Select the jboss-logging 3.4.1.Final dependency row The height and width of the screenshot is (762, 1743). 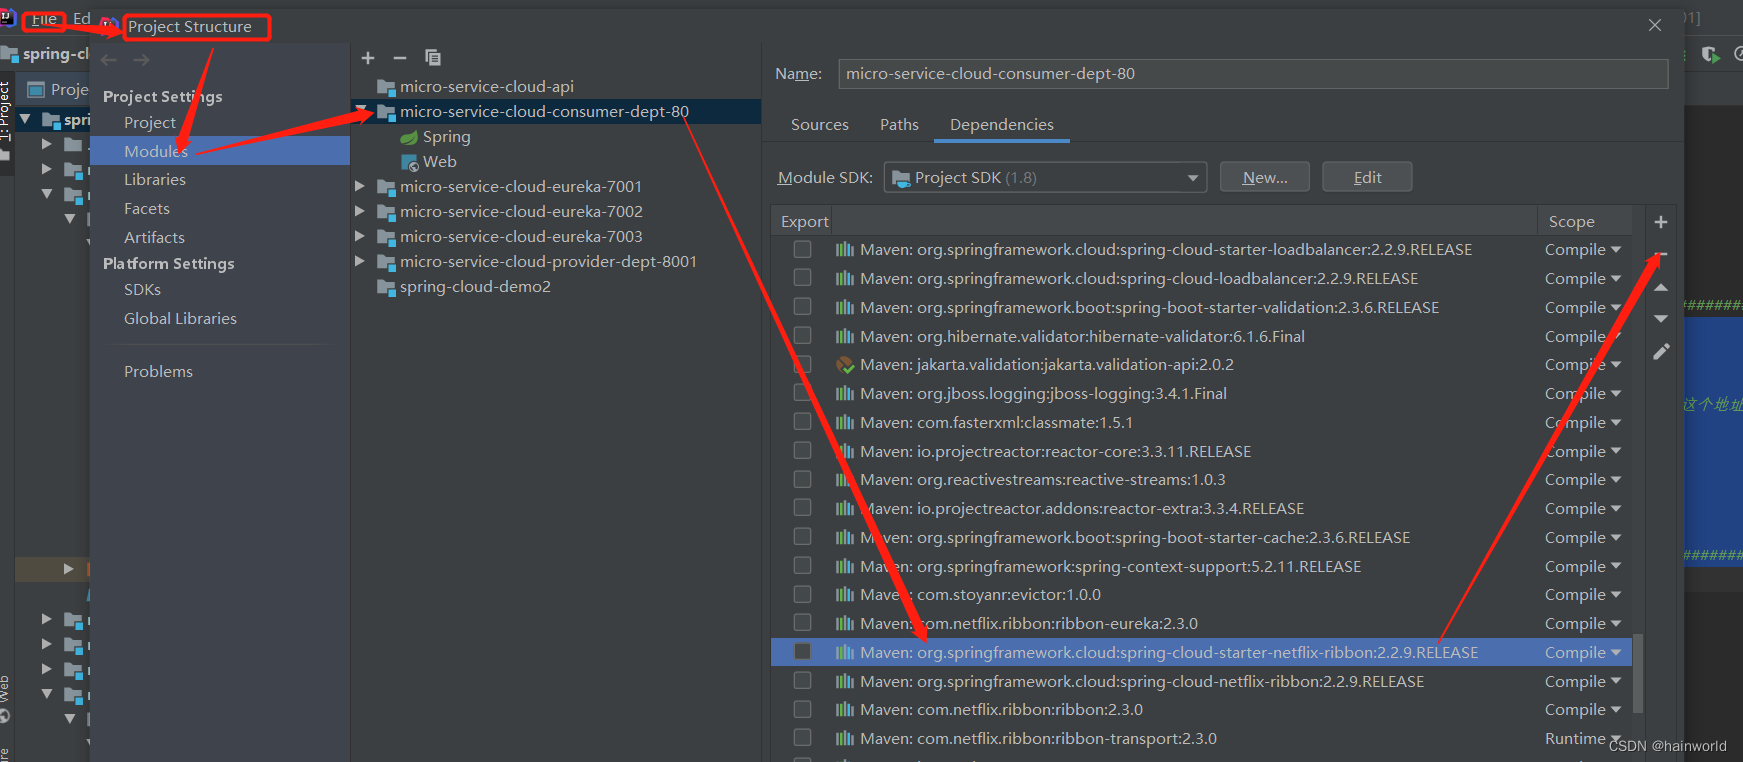click(x=1201, y=394)
